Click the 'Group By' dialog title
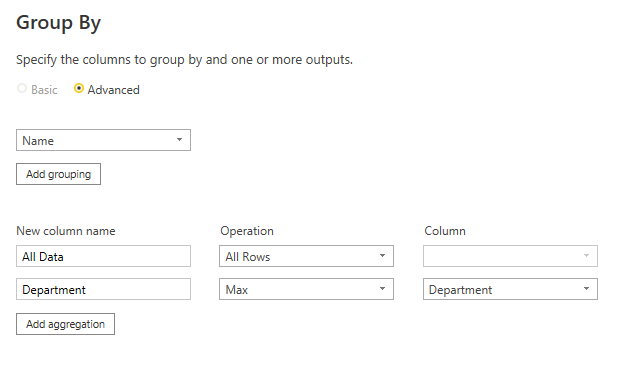The image size is (632, 374). (x=58, y=23)
